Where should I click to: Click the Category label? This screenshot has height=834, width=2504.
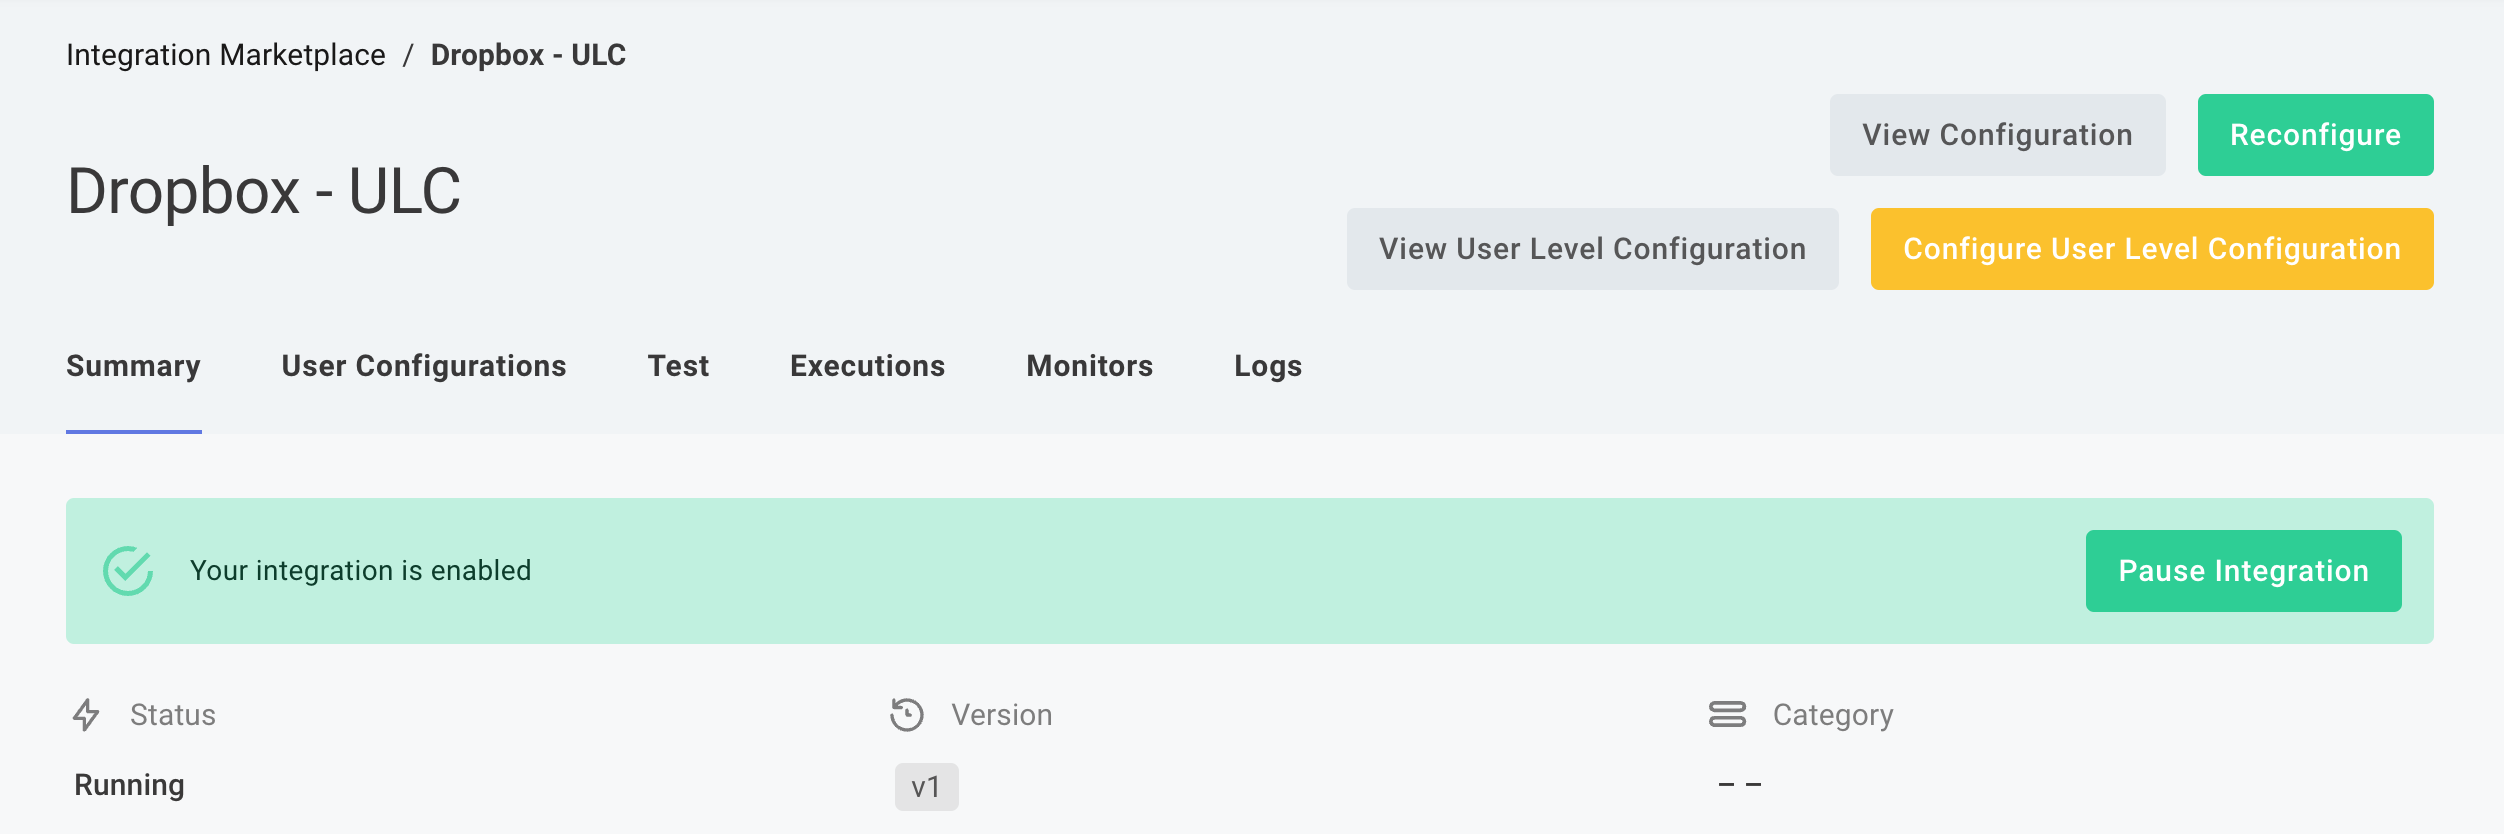pyautogui.click(x=1833, y=715)
